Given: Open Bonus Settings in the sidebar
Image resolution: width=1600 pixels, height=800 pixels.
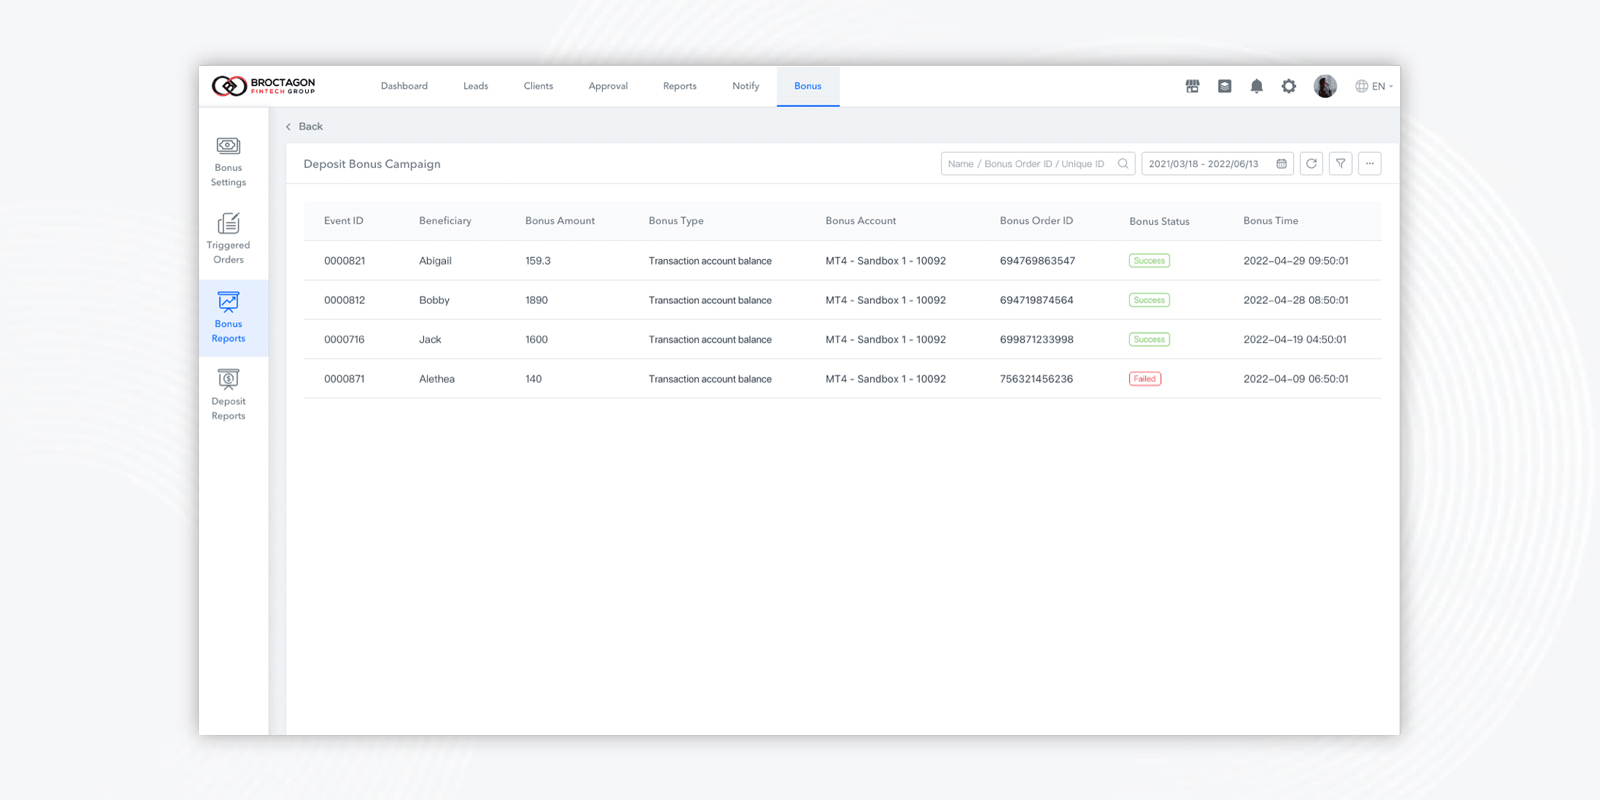Looking at the screenshot, I should click(x=228, y=162).
